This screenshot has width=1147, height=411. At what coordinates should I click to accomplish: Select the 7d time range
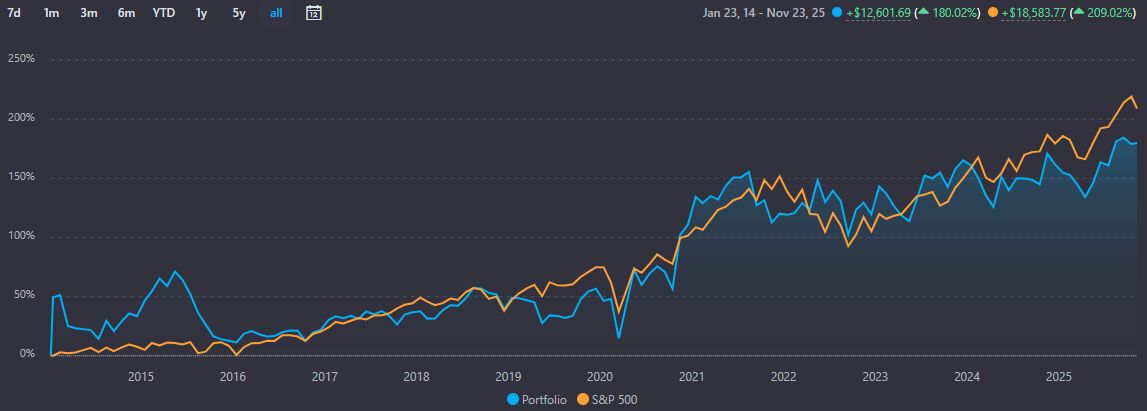point(14,13)
